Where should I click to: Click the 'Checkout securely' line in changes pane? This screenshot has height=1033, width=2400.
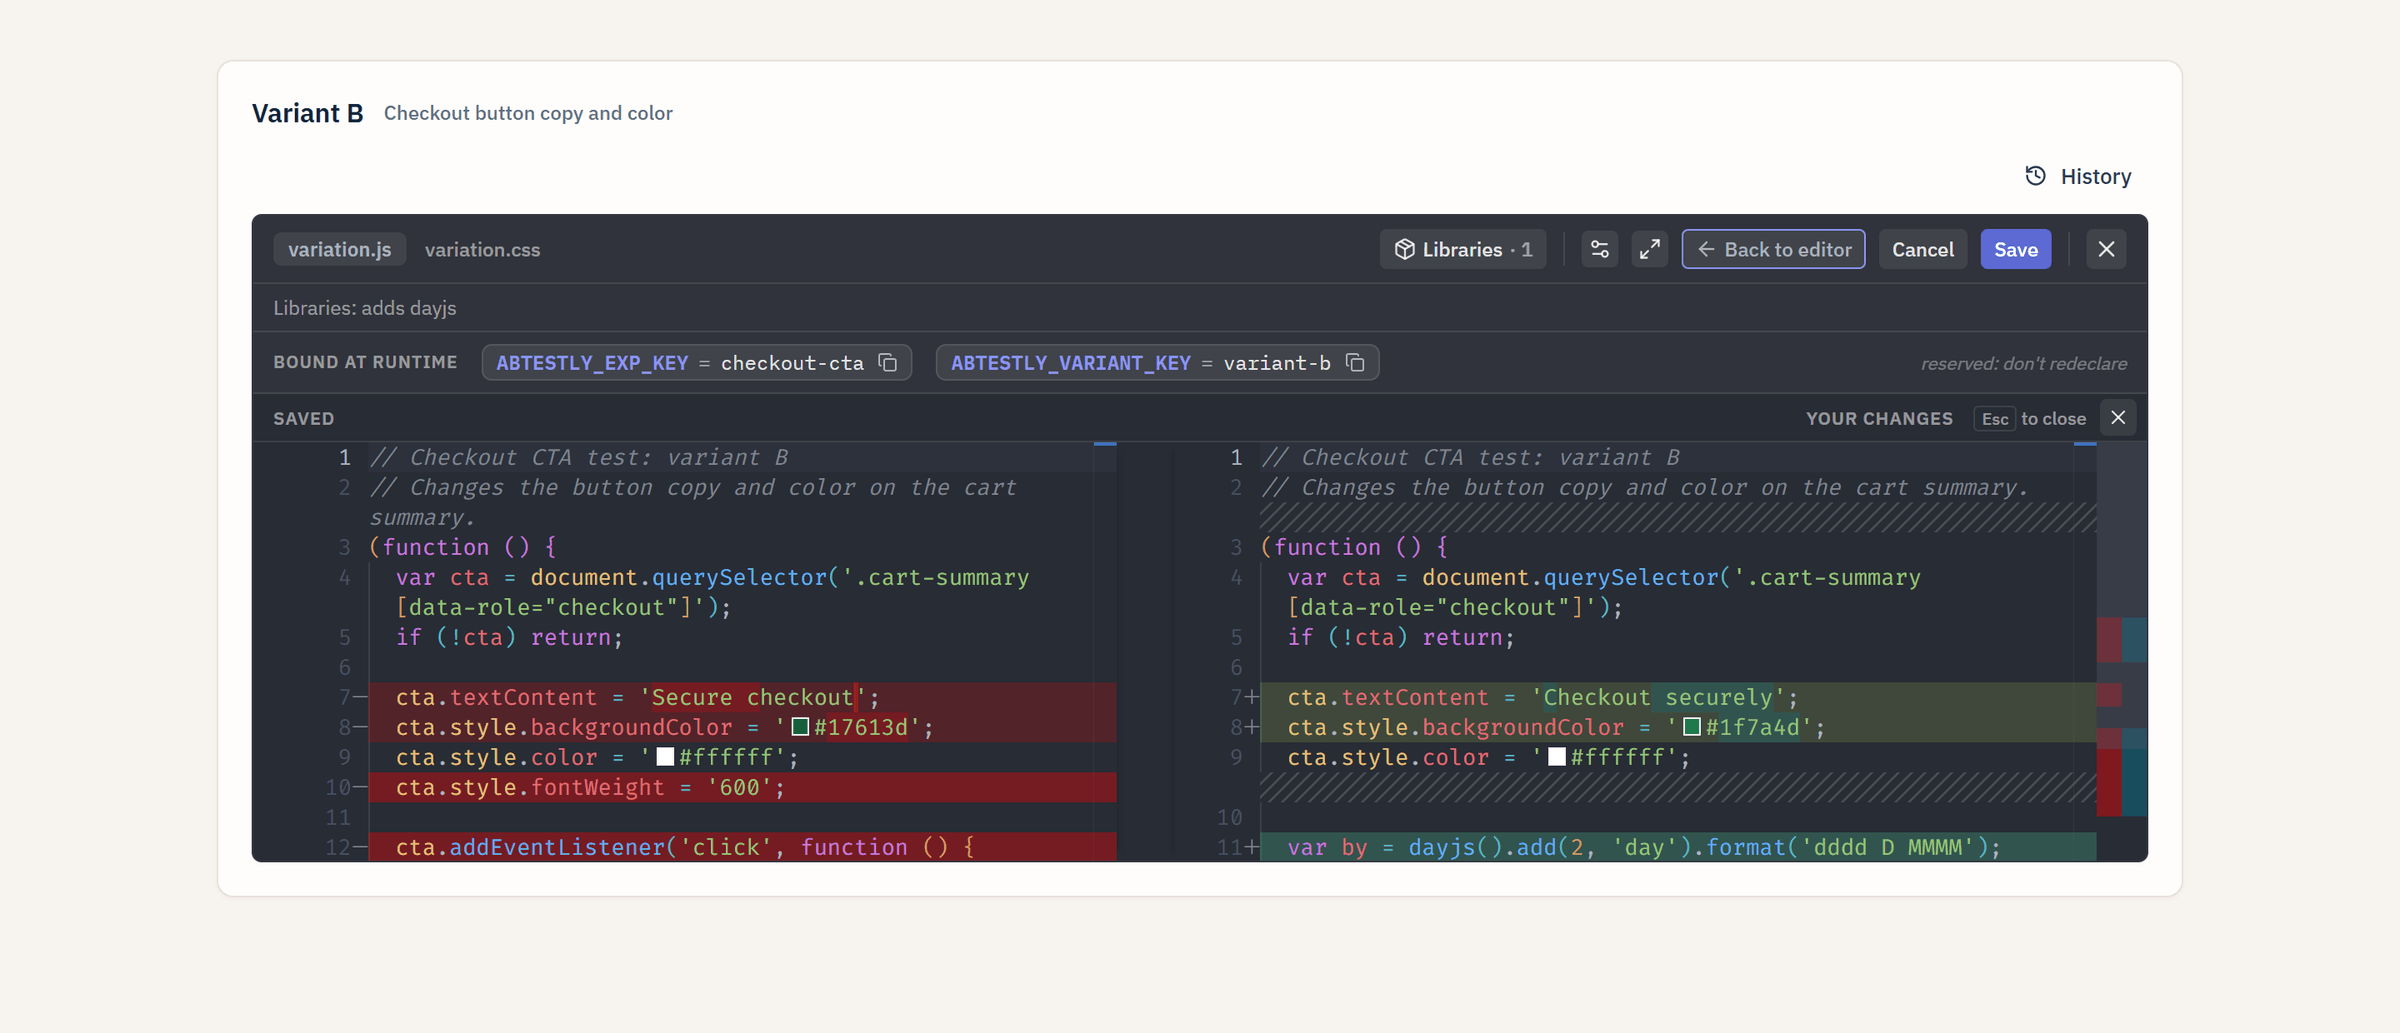pyautogui.click(x=1678, y=697)
